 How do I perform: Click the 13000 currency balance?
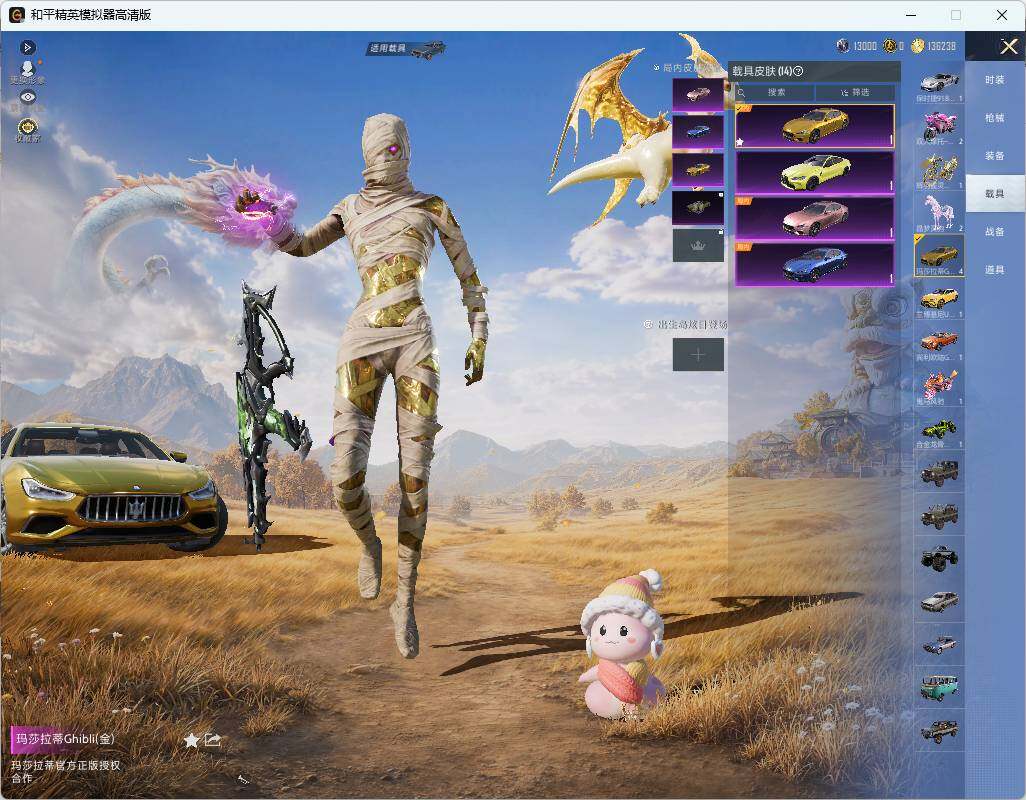coord(857,46)
